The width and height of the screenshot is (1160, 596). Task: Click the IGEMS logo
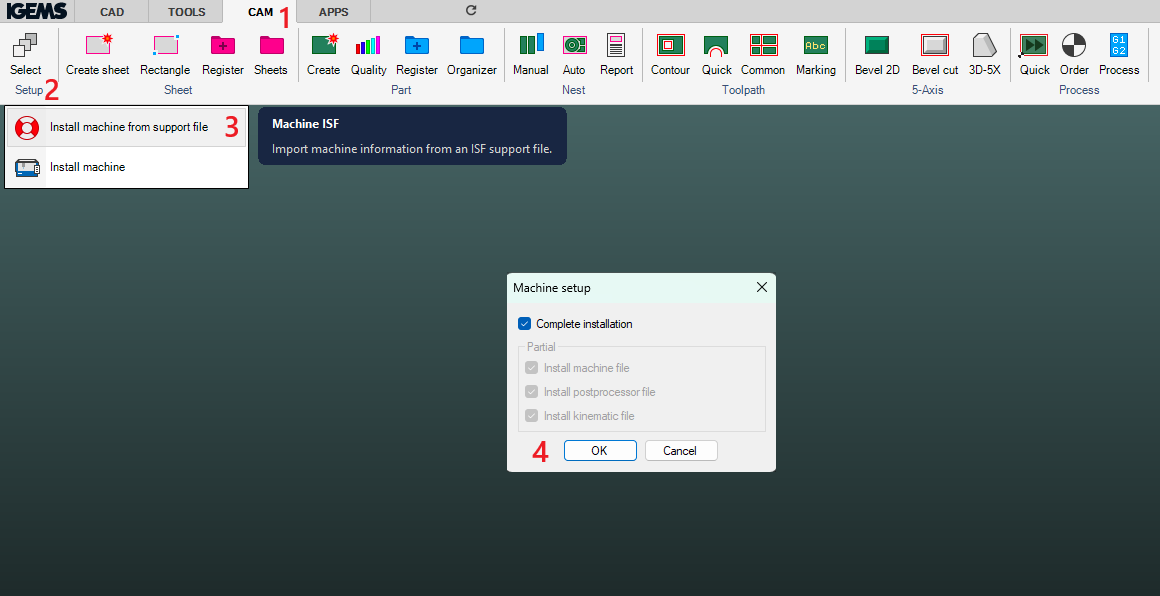pos(37,11)
